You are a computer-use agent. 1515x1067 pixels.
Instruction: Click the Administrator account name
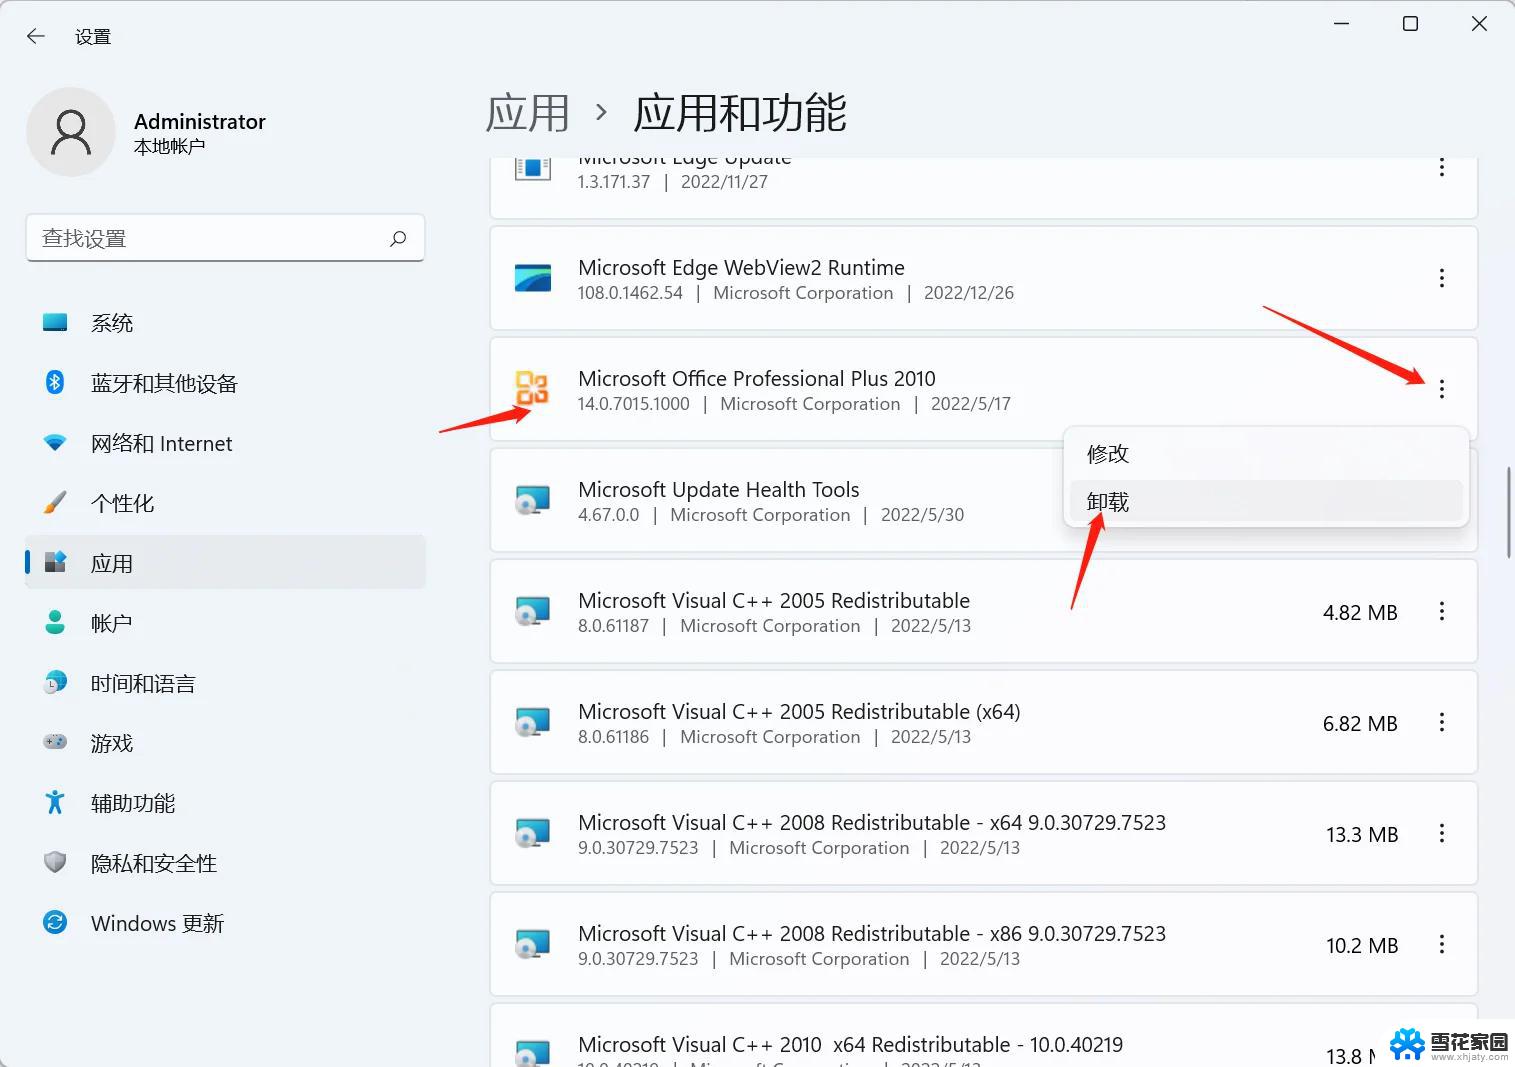(x=200, y=121)
